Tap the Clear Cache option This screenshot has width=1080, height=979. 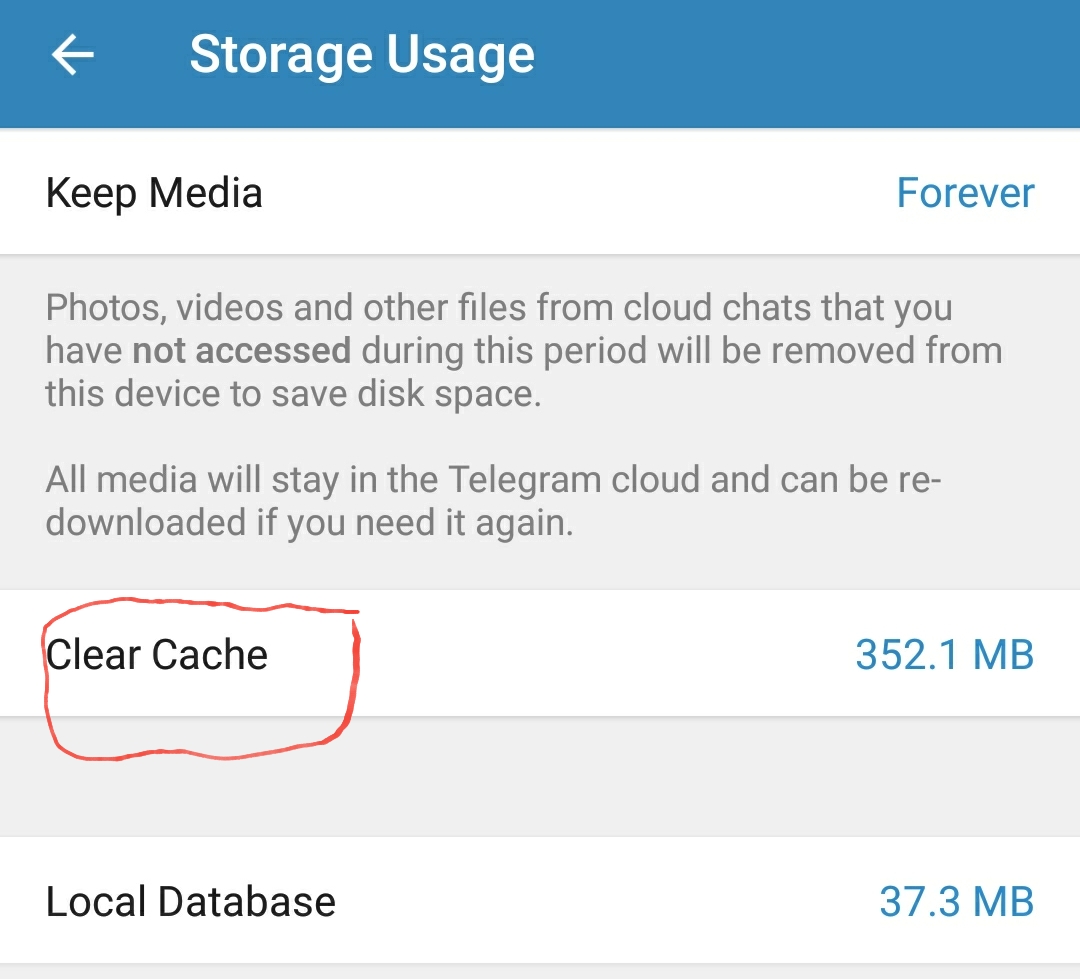click(x=540, y=654)
